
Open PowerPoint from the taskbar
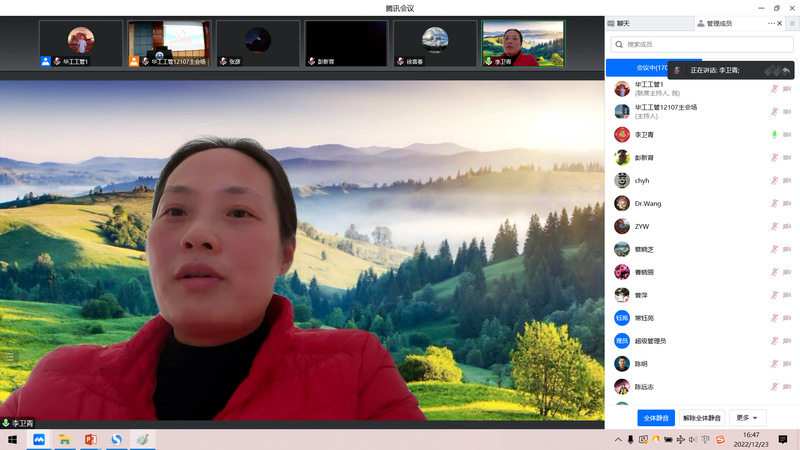pos(90,440)
